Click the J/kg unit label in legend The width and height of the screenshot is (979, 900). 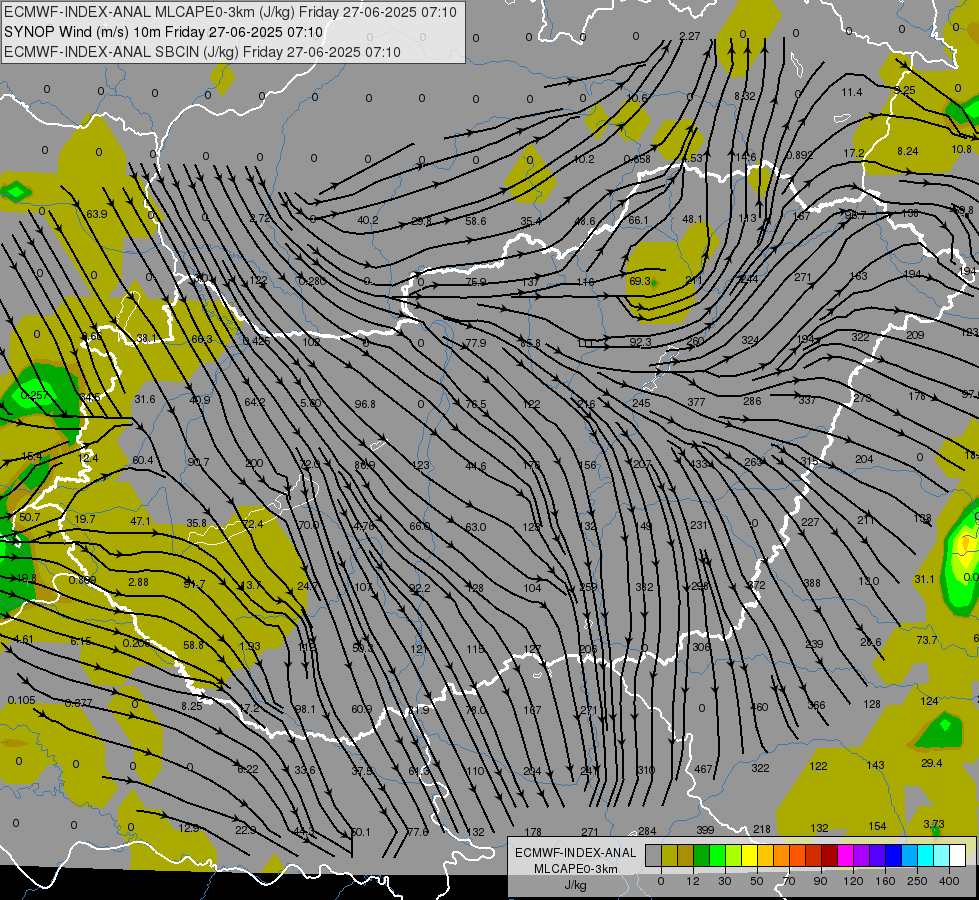coord(576,885)
